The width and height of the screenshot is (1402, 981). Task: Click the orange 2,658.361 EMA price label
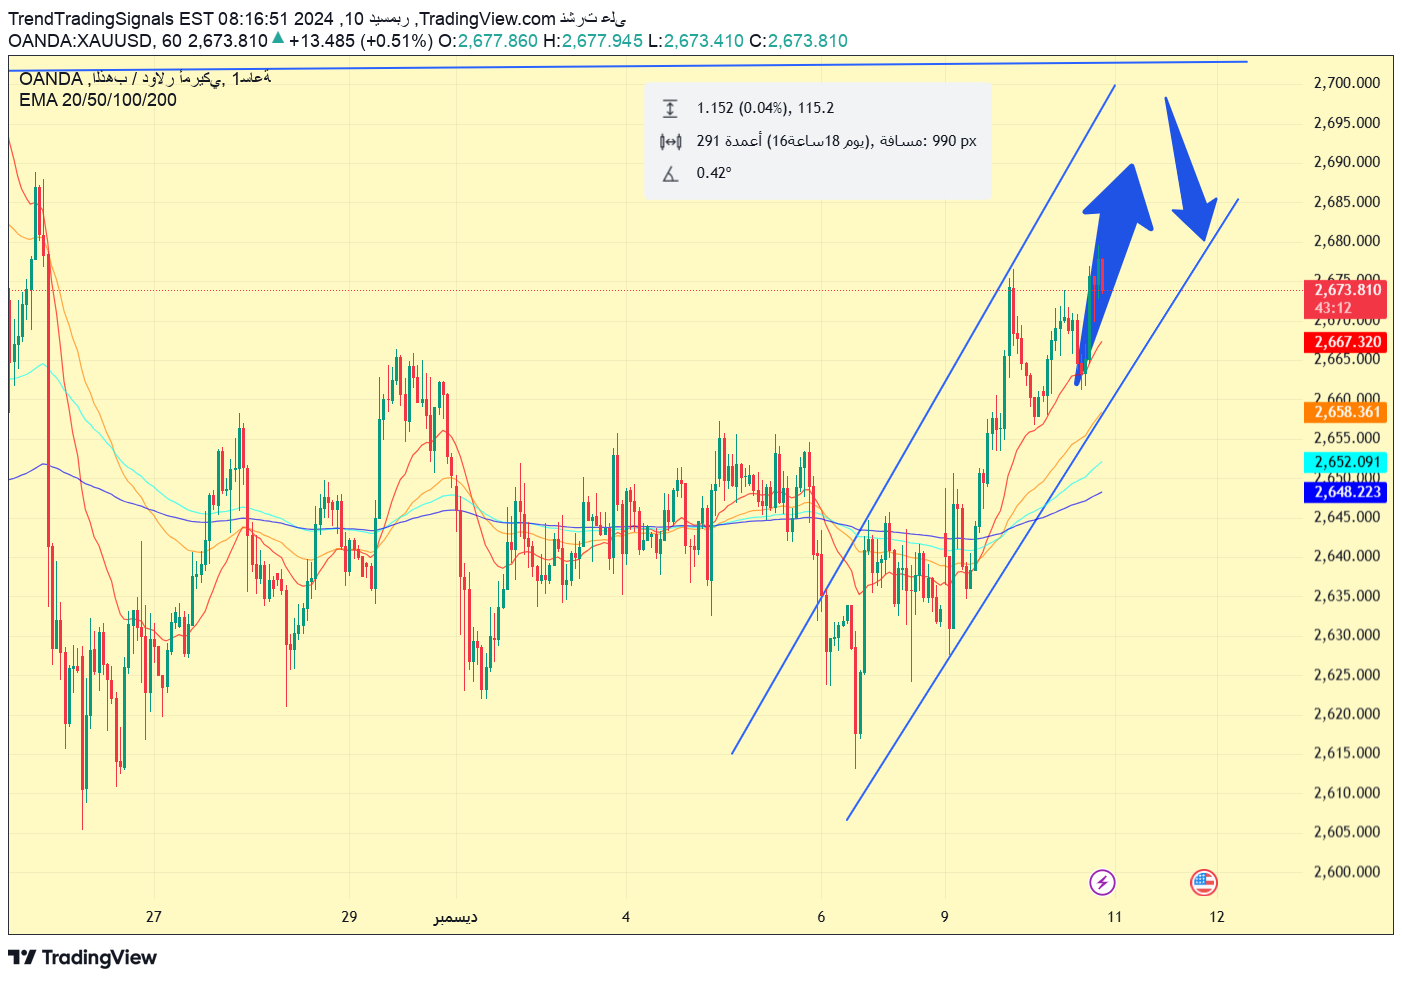pos(1345,412)
